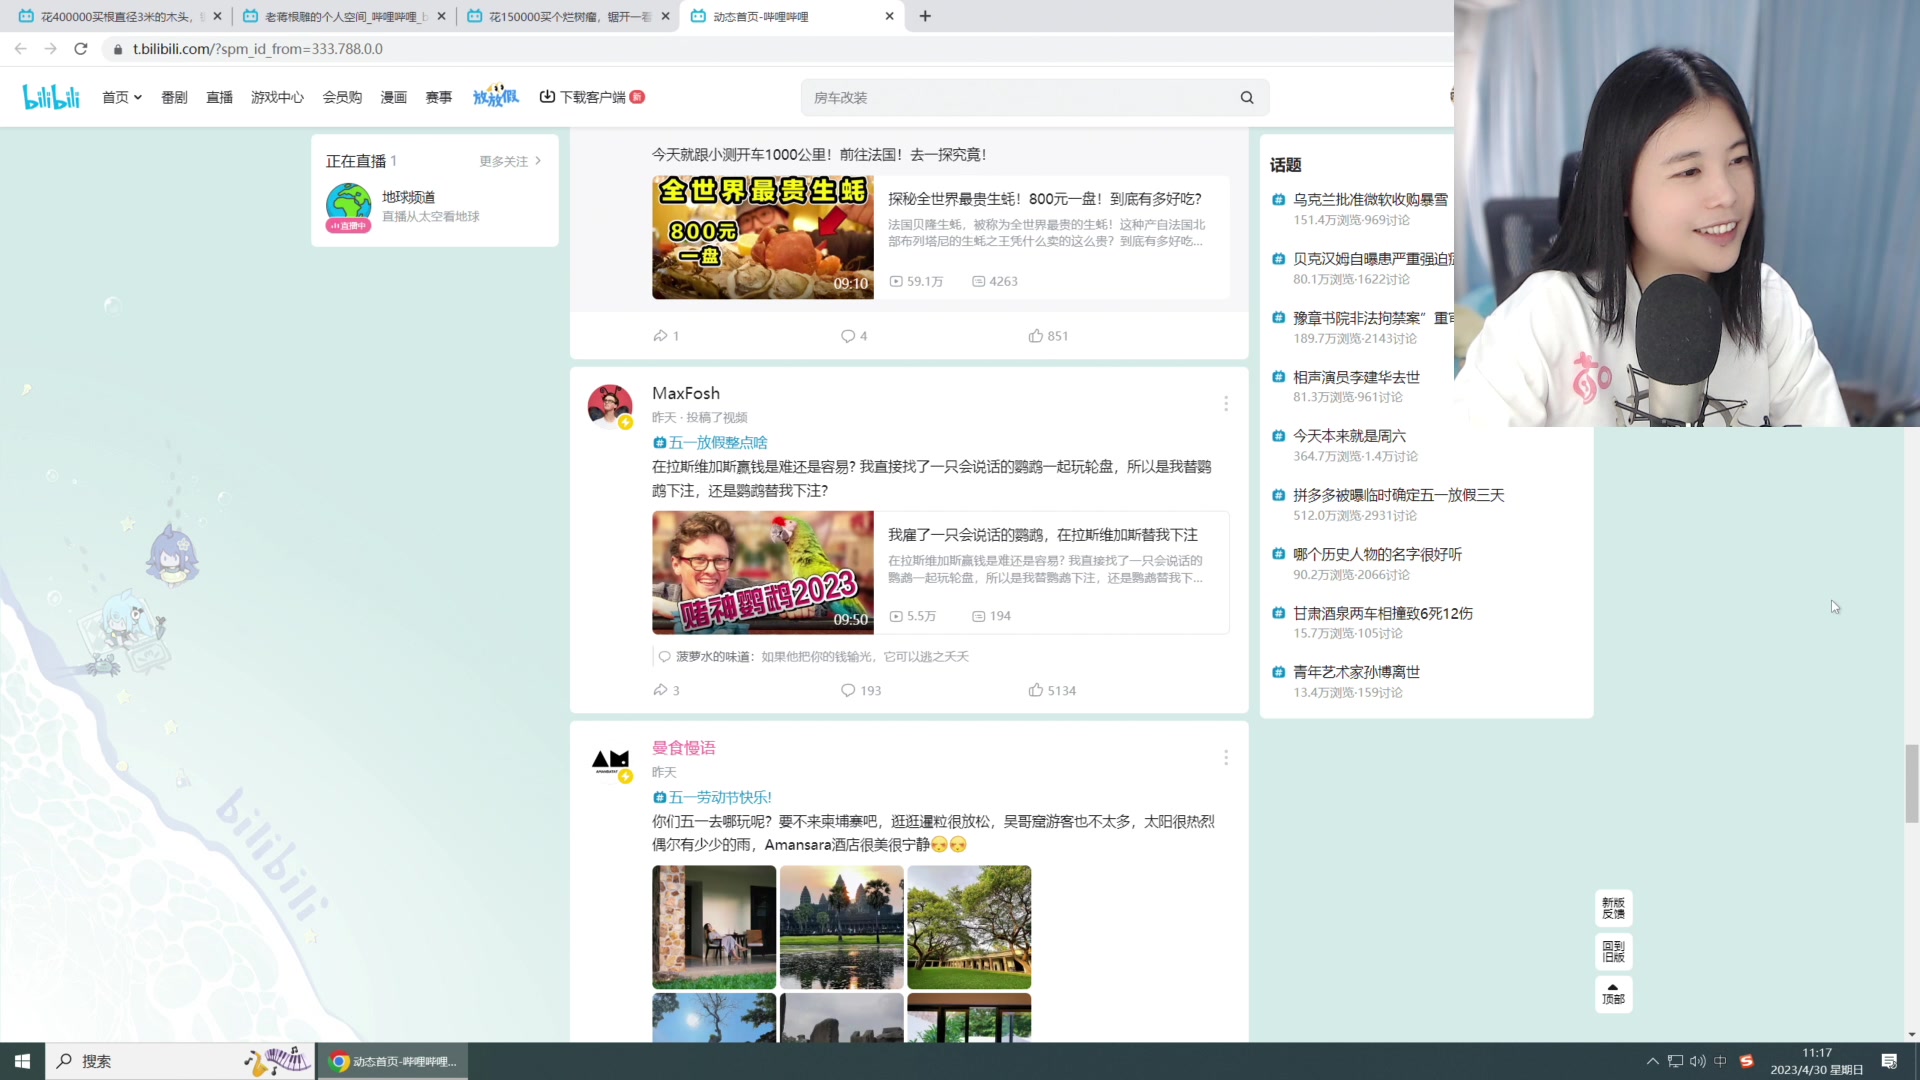Open a new browser tab with plus icon
Viewport: 1920px width, 1080px height.
point(925,16)
